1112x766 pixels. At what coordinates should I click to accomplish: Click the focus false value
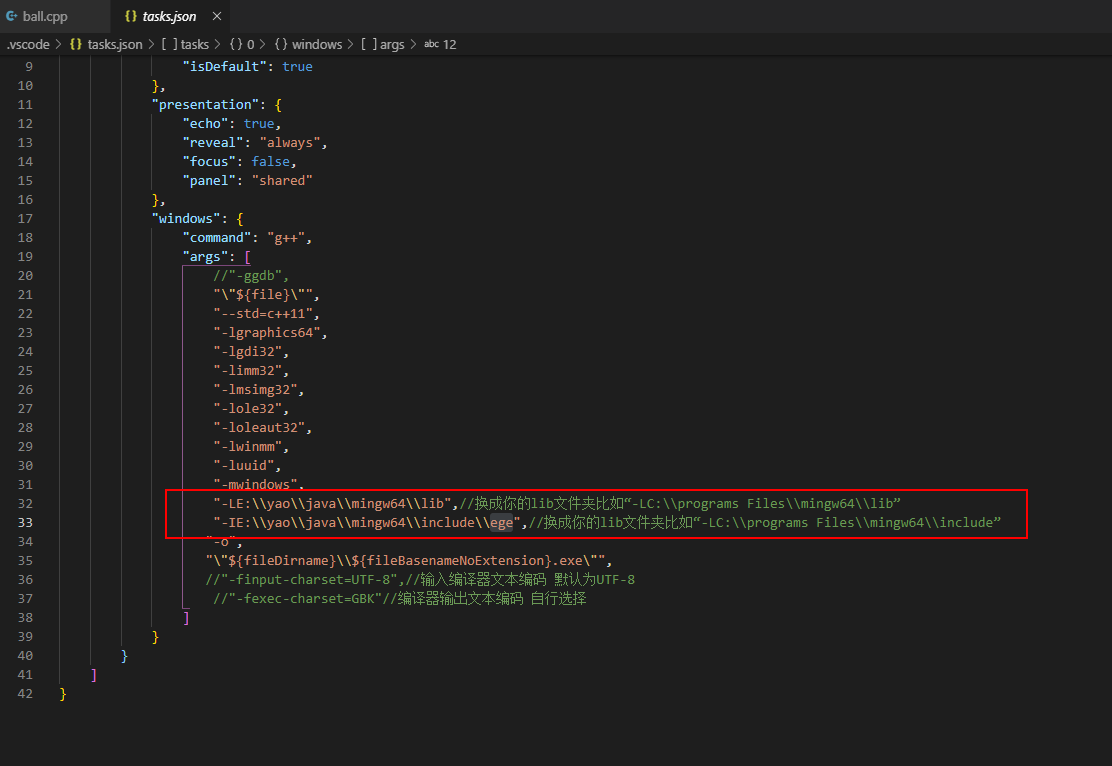[270, 161]
